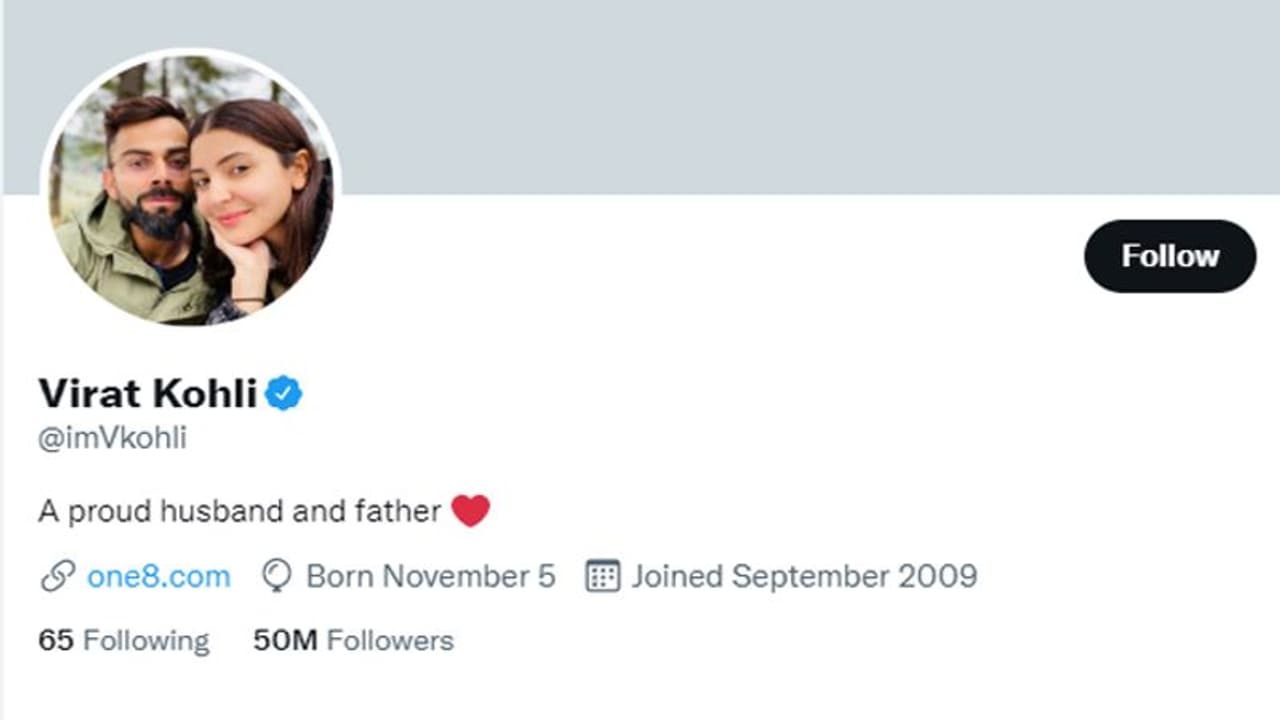Open the one8.com website link
The width and height of the screenshot is (1280, 720).
pyautogui.click(x=158, y=577)
